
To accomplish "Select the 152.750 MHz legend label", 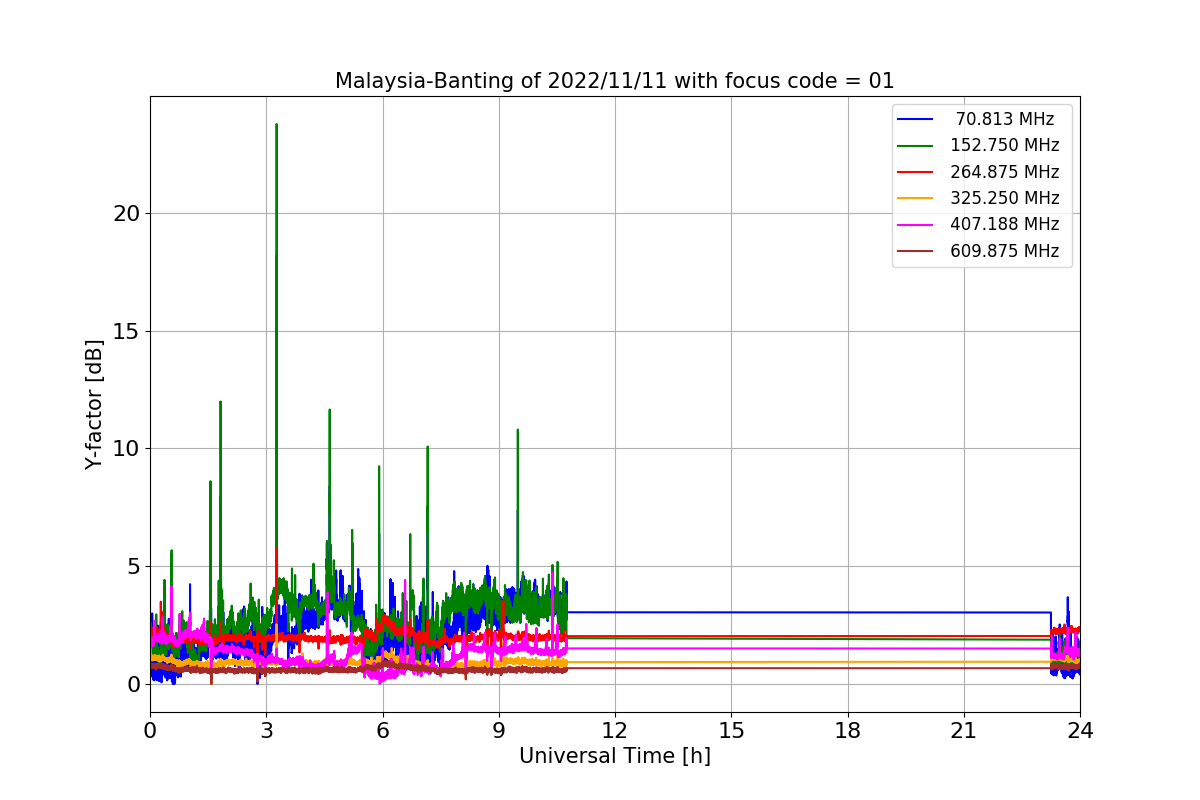I will click(1005, 145).
